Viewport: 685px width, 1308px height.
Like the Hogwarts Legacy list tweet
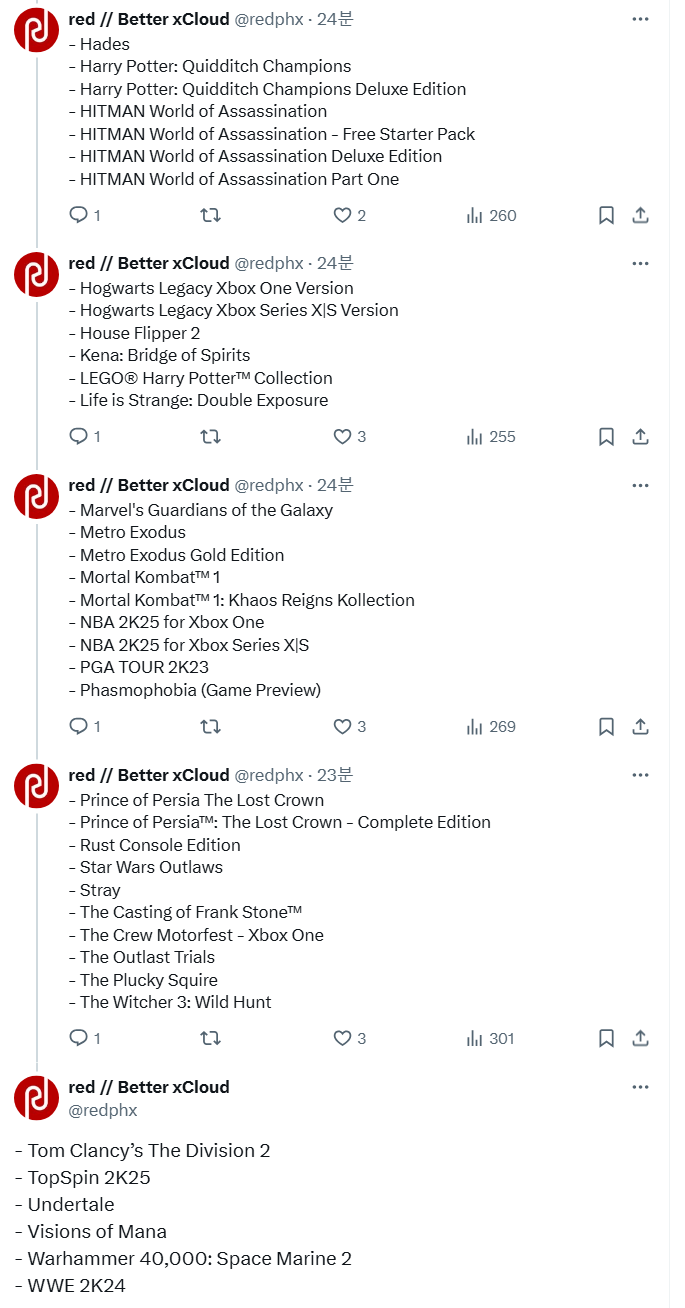pyautogui.click(x=349, y=436)
